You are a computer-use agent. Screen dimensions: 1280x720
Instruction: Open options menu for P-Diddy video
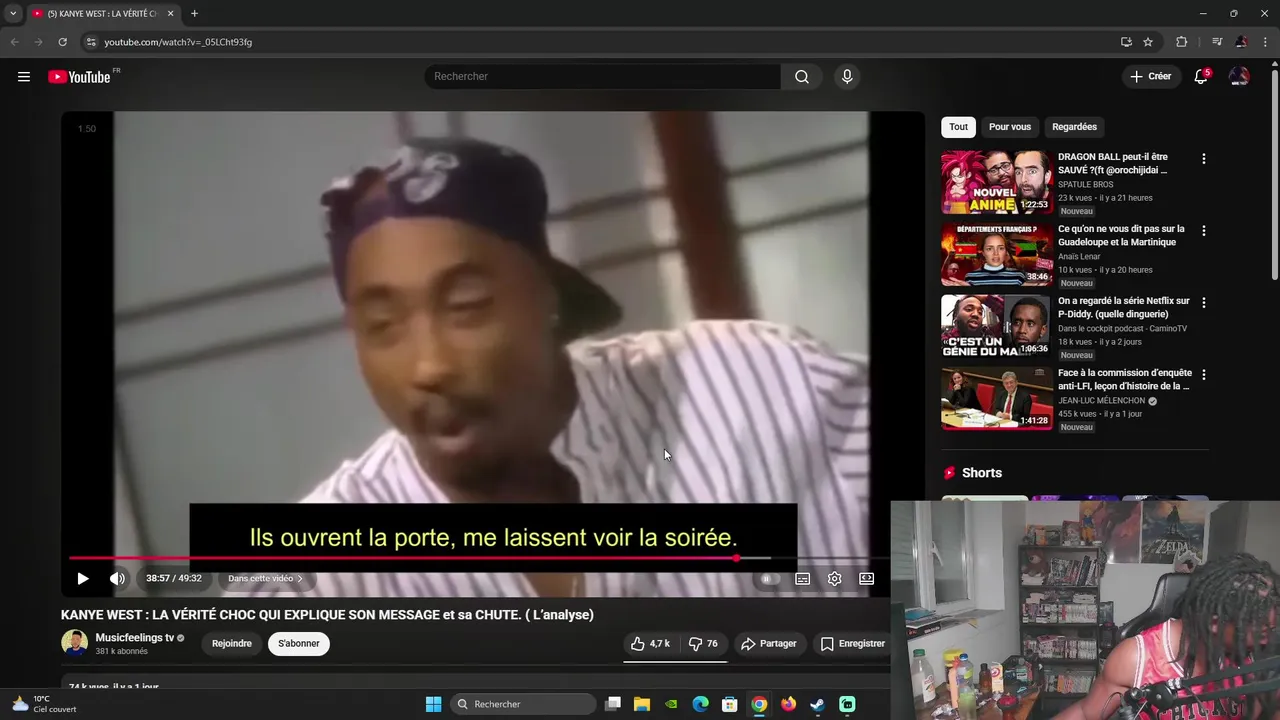1203,303
